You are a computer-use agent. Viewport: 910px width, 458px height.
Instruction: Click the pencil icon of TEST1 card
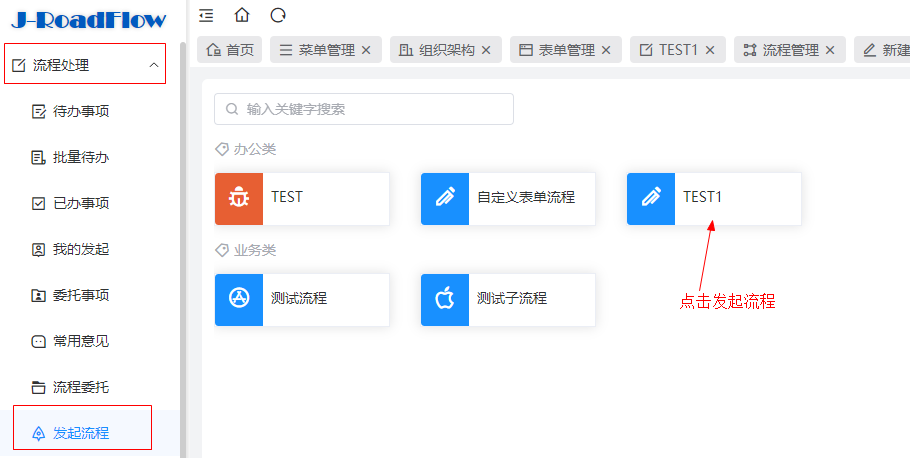pos(651,199)
